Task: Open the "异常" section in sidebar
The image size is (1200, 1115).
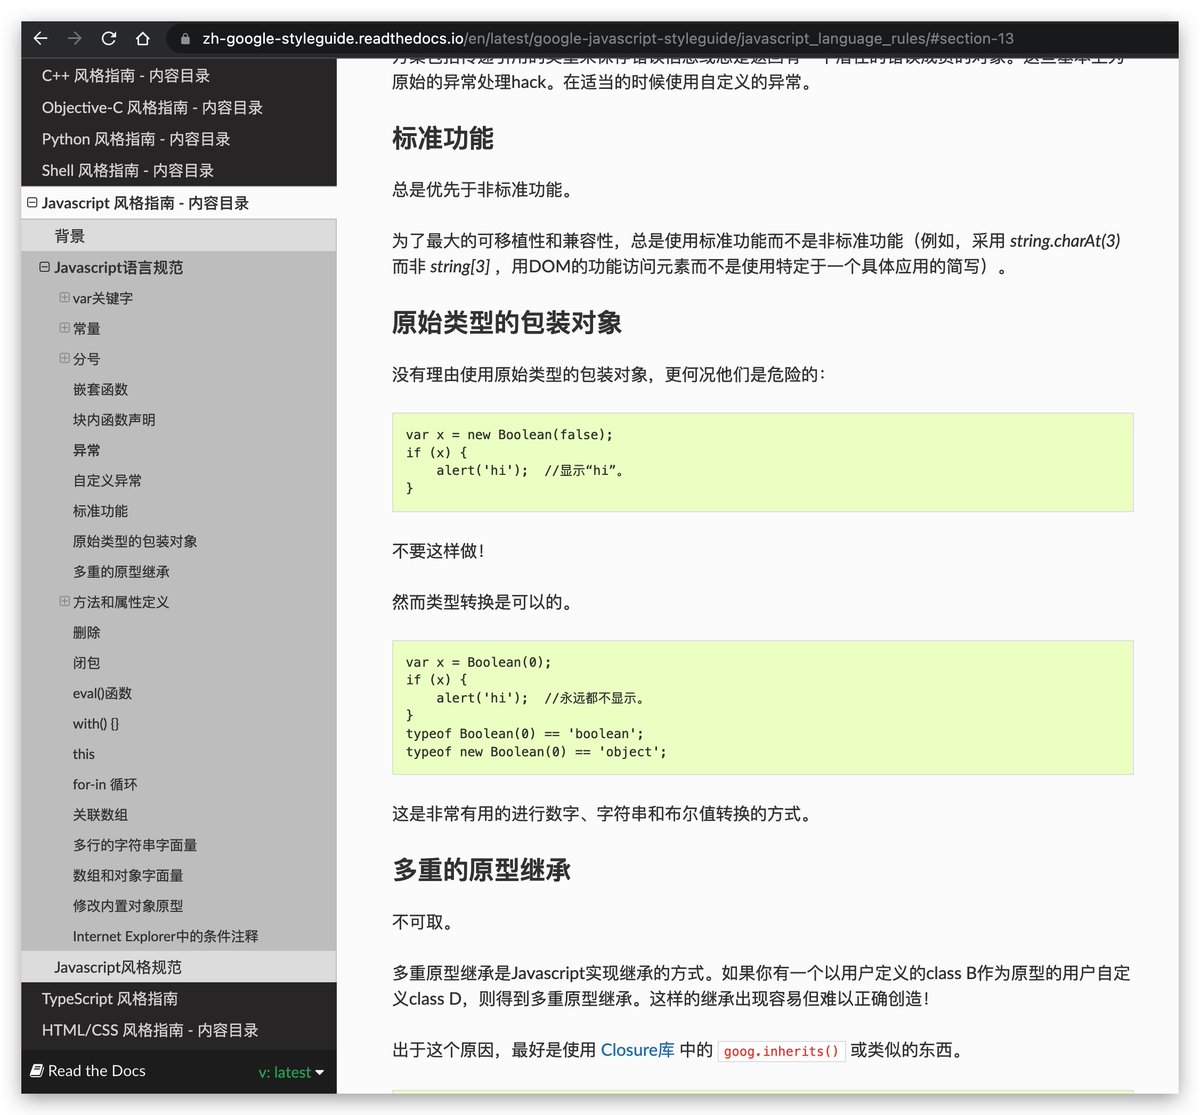Action: (86, 450)
